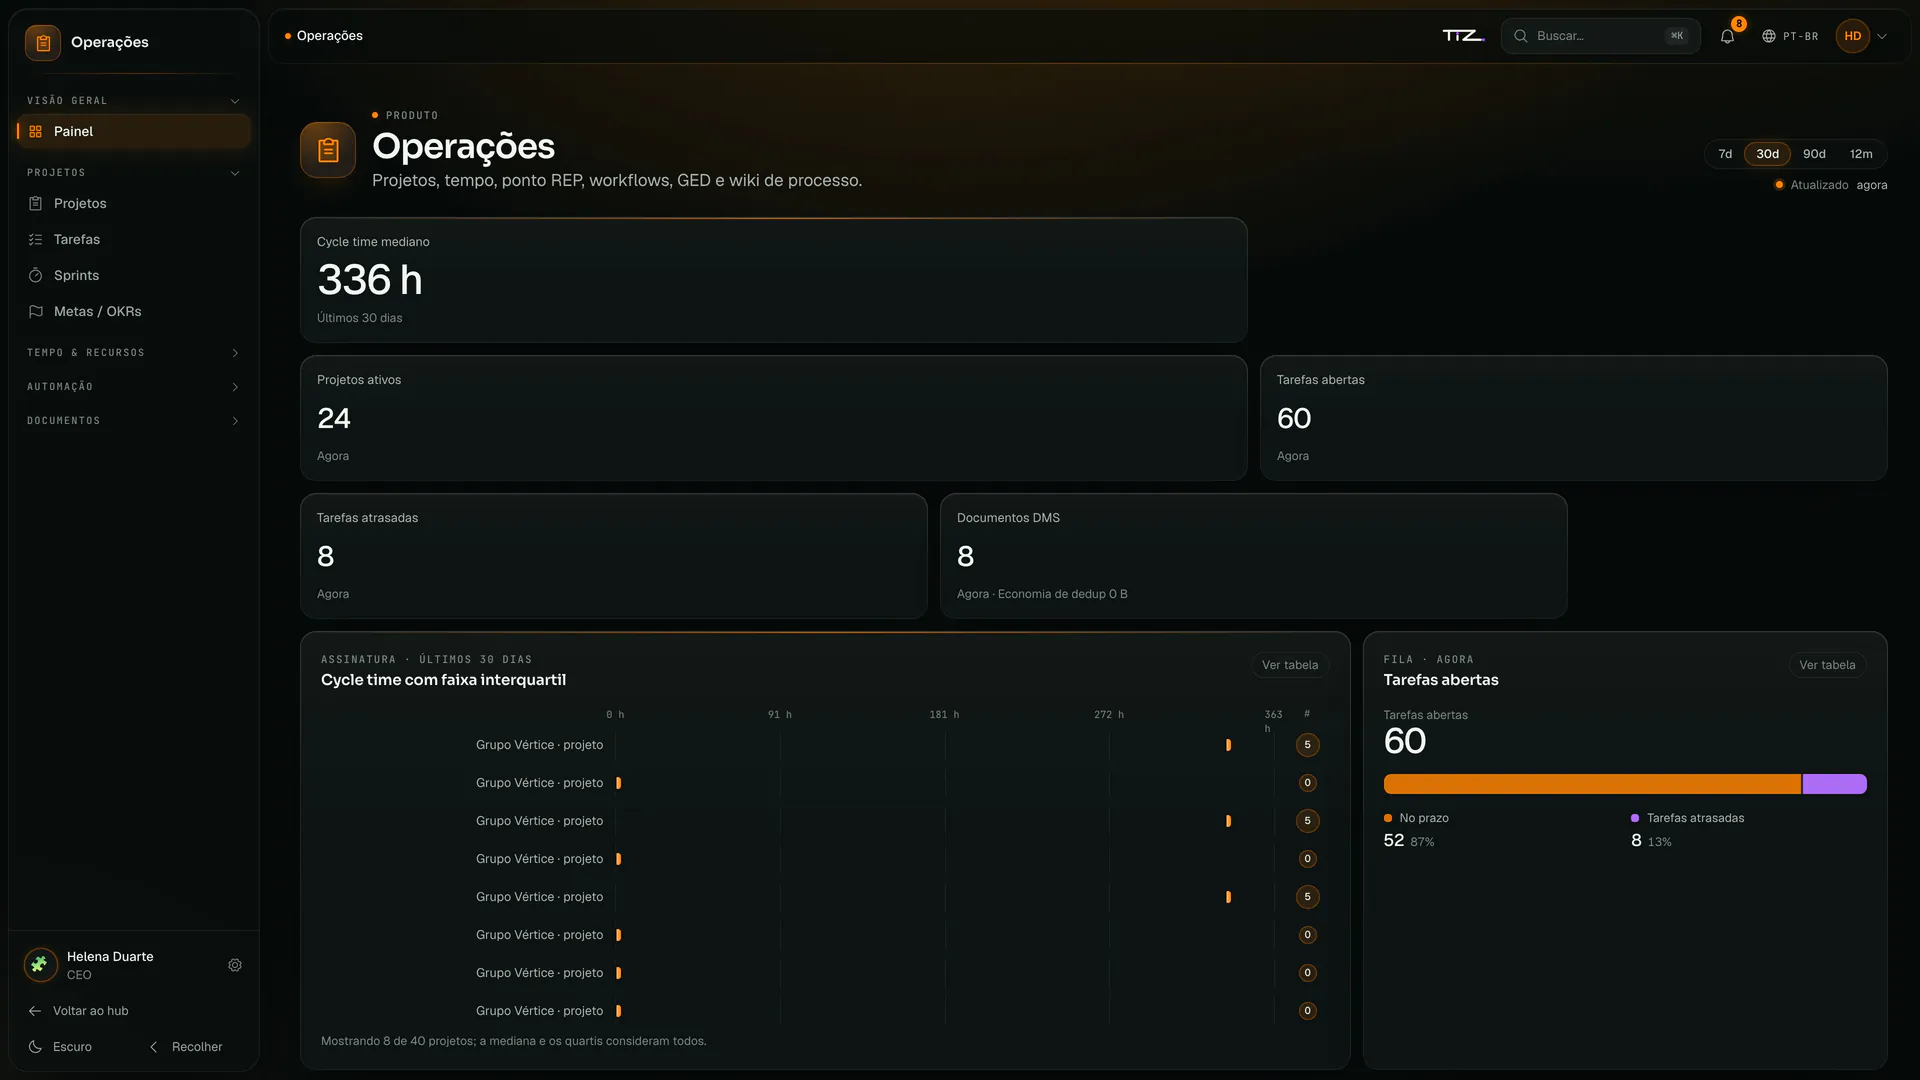Open the Painel sidebar item

pos(133,131)
